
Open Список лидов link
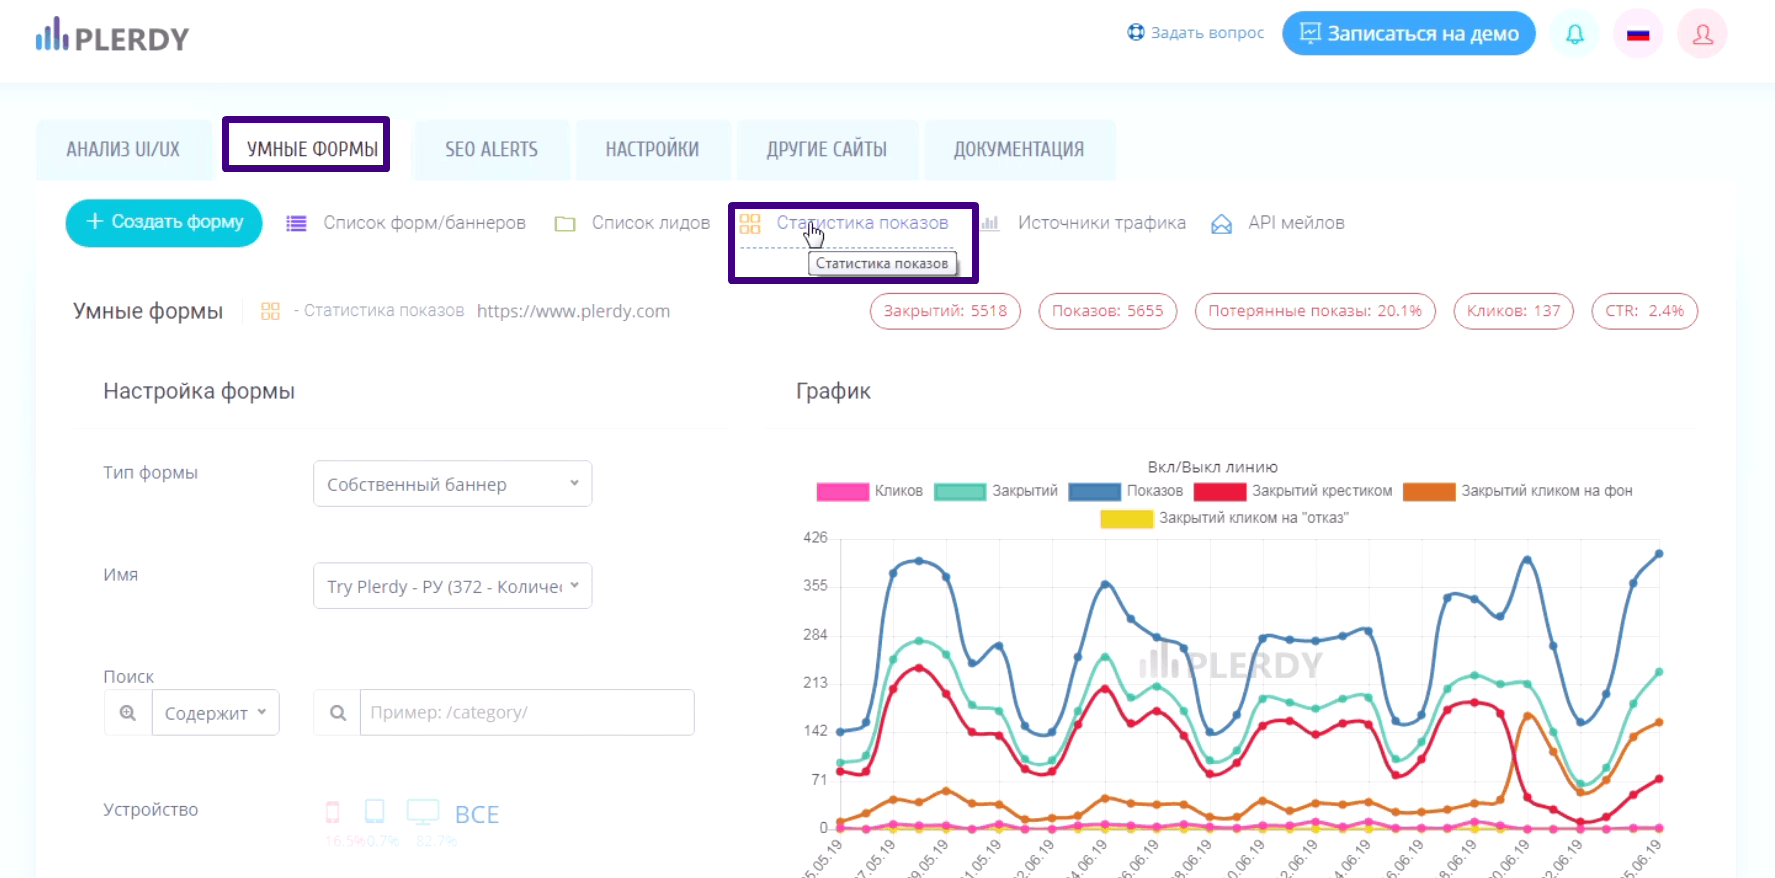[x=651, y=223]
